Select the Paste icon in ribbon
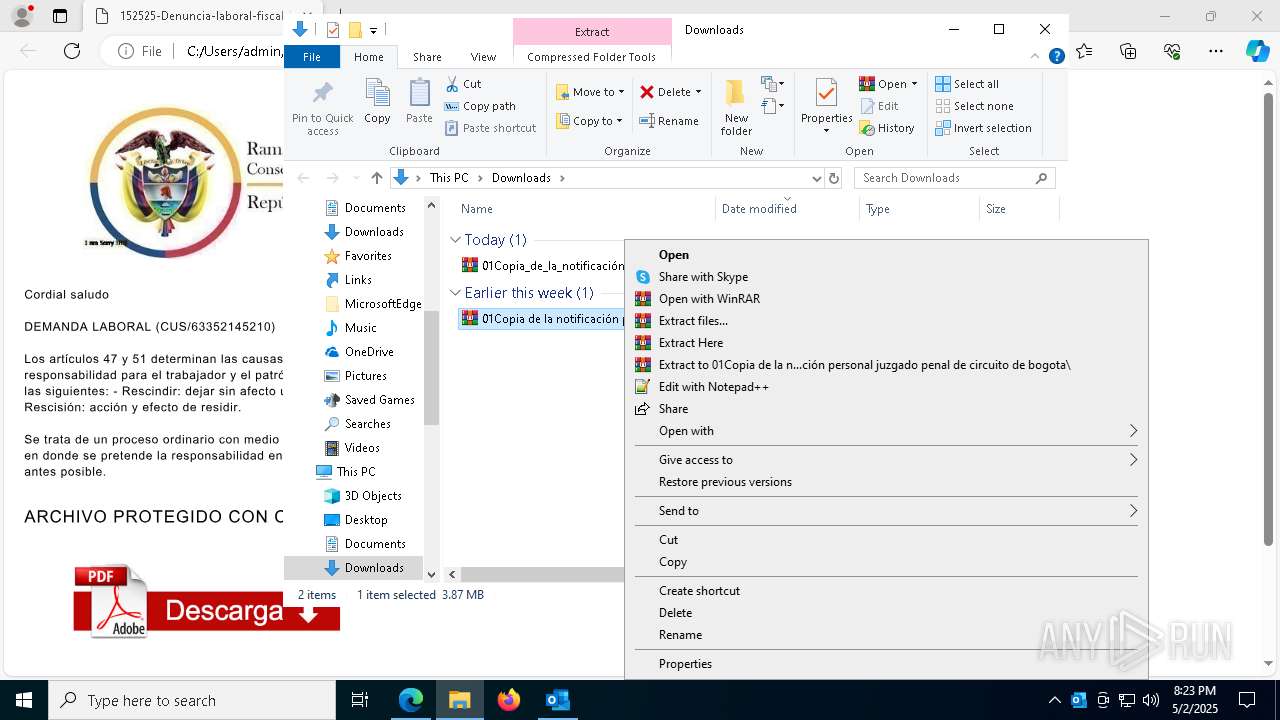The height and width of the screenshot is (720, 1280). click(x=419, y=102)
